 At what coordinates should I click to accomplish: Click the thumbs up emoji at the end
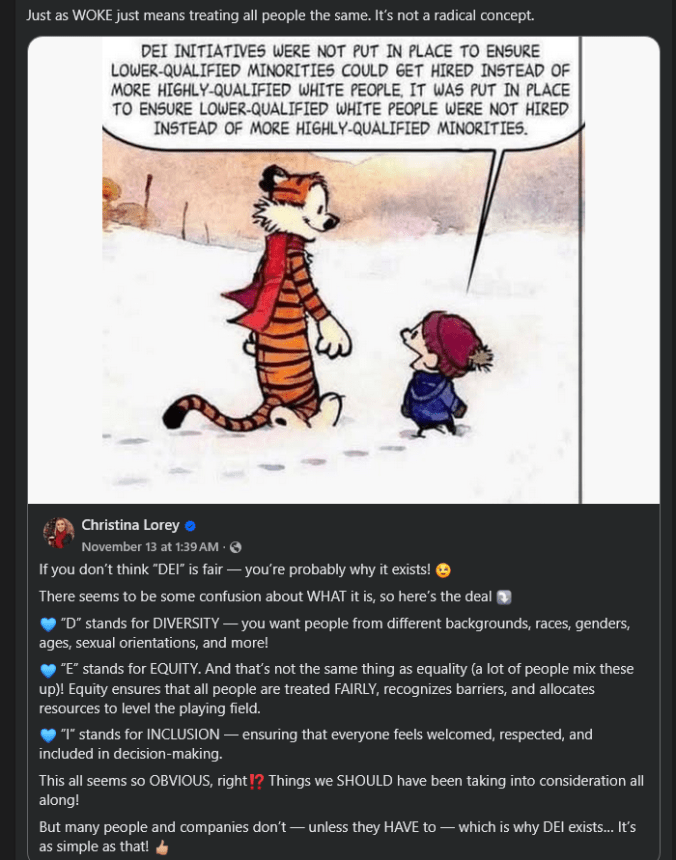coord(163,847)
